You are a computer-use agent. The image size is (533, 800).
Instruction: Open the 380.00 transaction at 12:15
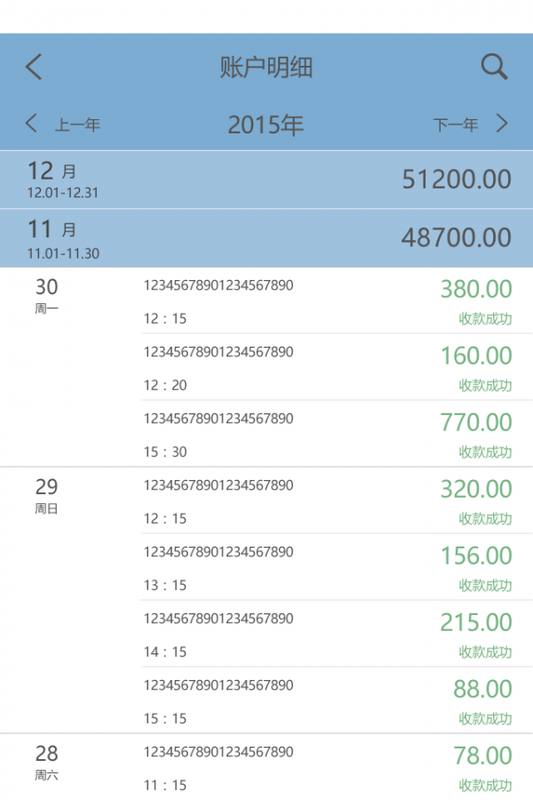(x=337, y=301)
